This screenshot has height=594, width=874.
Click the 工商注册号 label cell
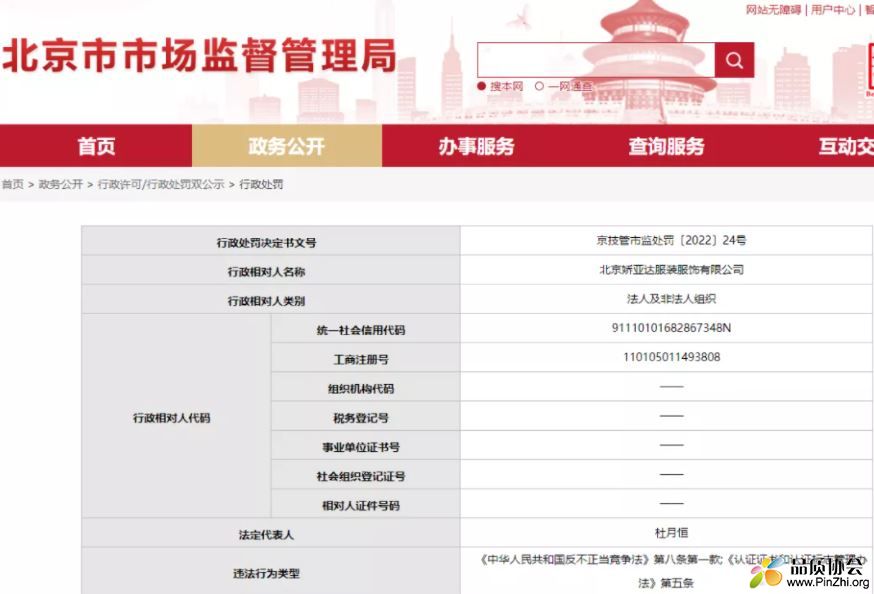click(366, 357)
